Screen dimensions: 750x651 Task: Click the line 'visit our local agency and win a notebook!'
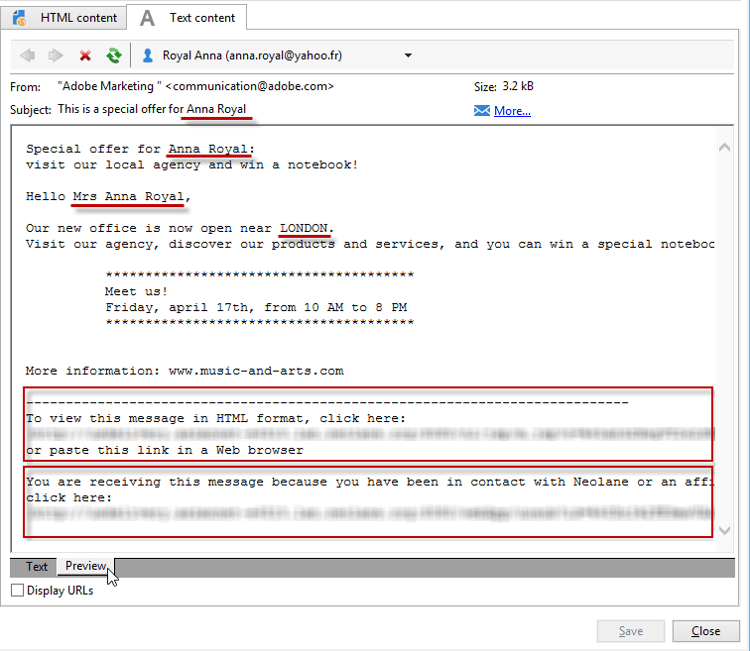[192, 165]
